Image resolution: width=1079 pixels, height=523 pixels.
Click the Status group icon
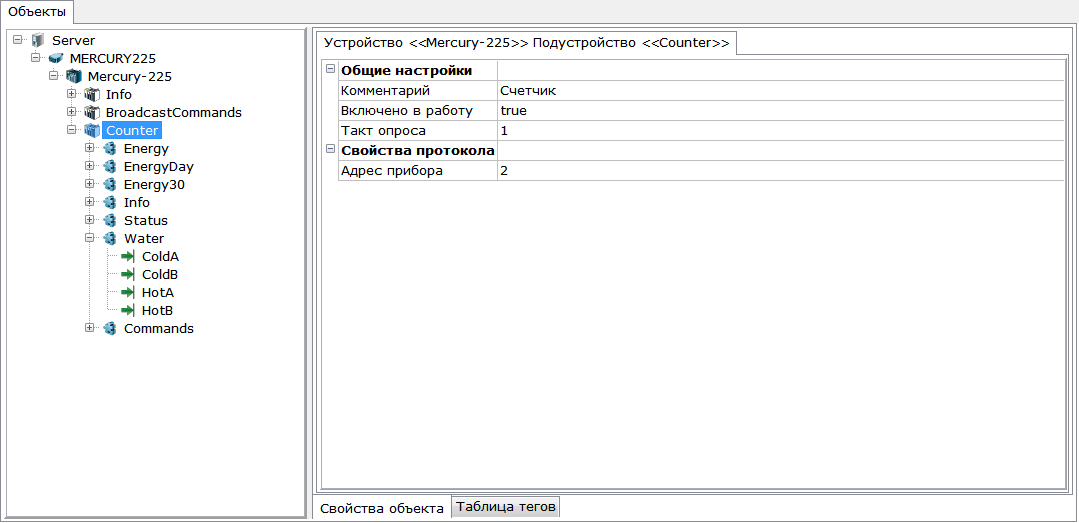109,221
